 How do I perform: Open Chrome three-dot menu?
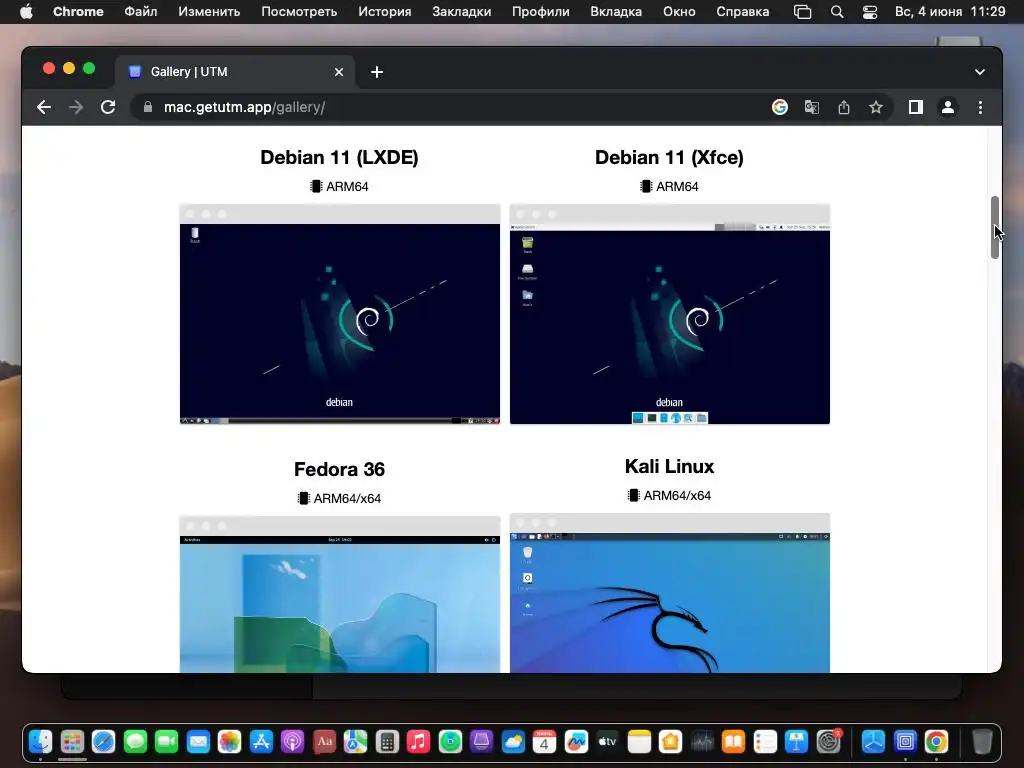tap(980, 107)
